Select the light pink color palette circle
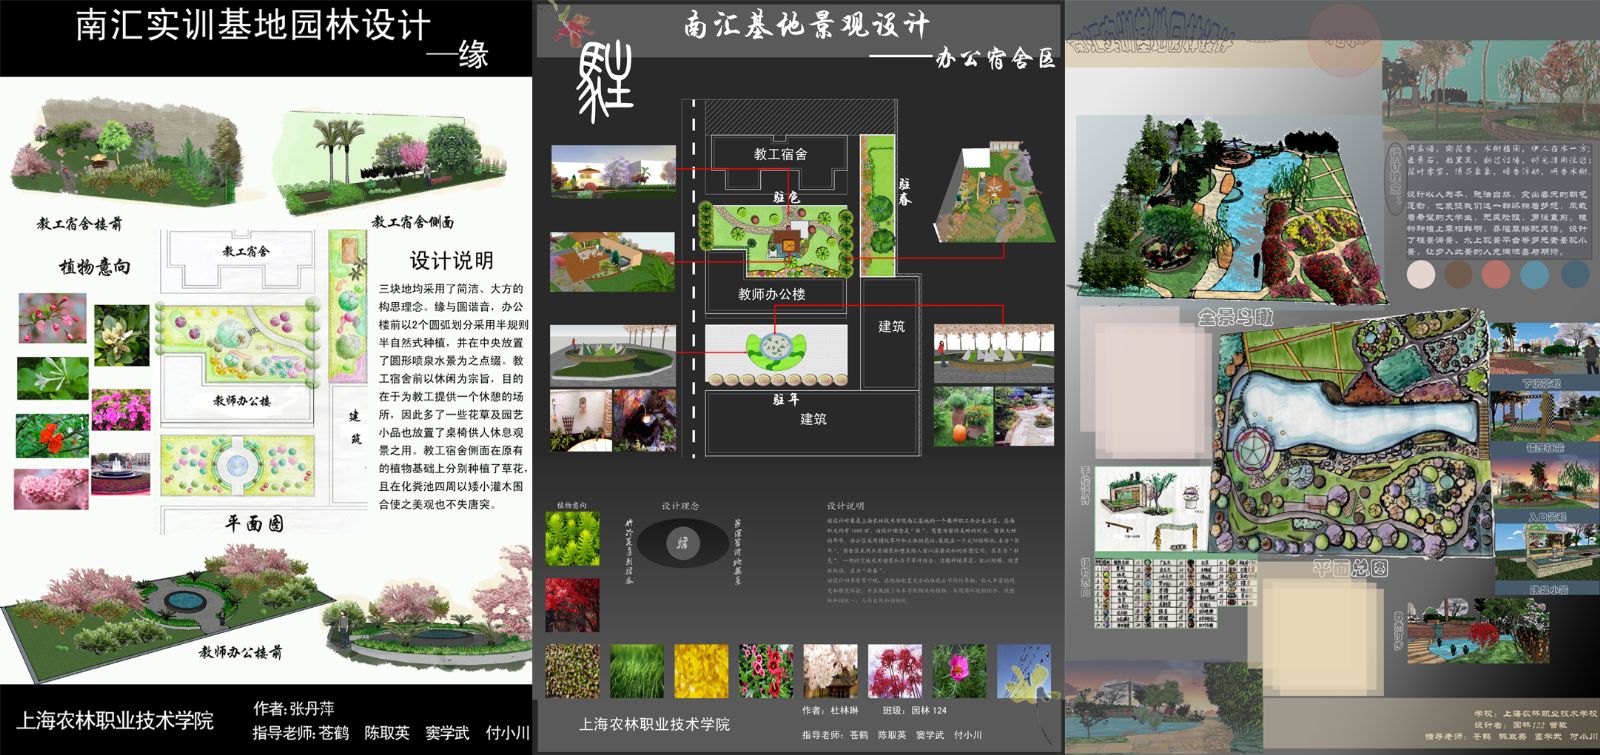 pos(1420,274)
